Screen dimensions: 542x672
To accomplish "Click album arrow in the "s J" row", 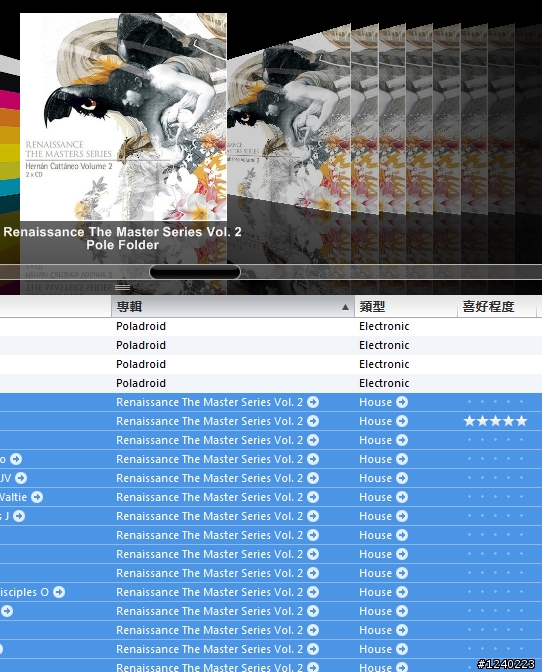I will [313, 516].
